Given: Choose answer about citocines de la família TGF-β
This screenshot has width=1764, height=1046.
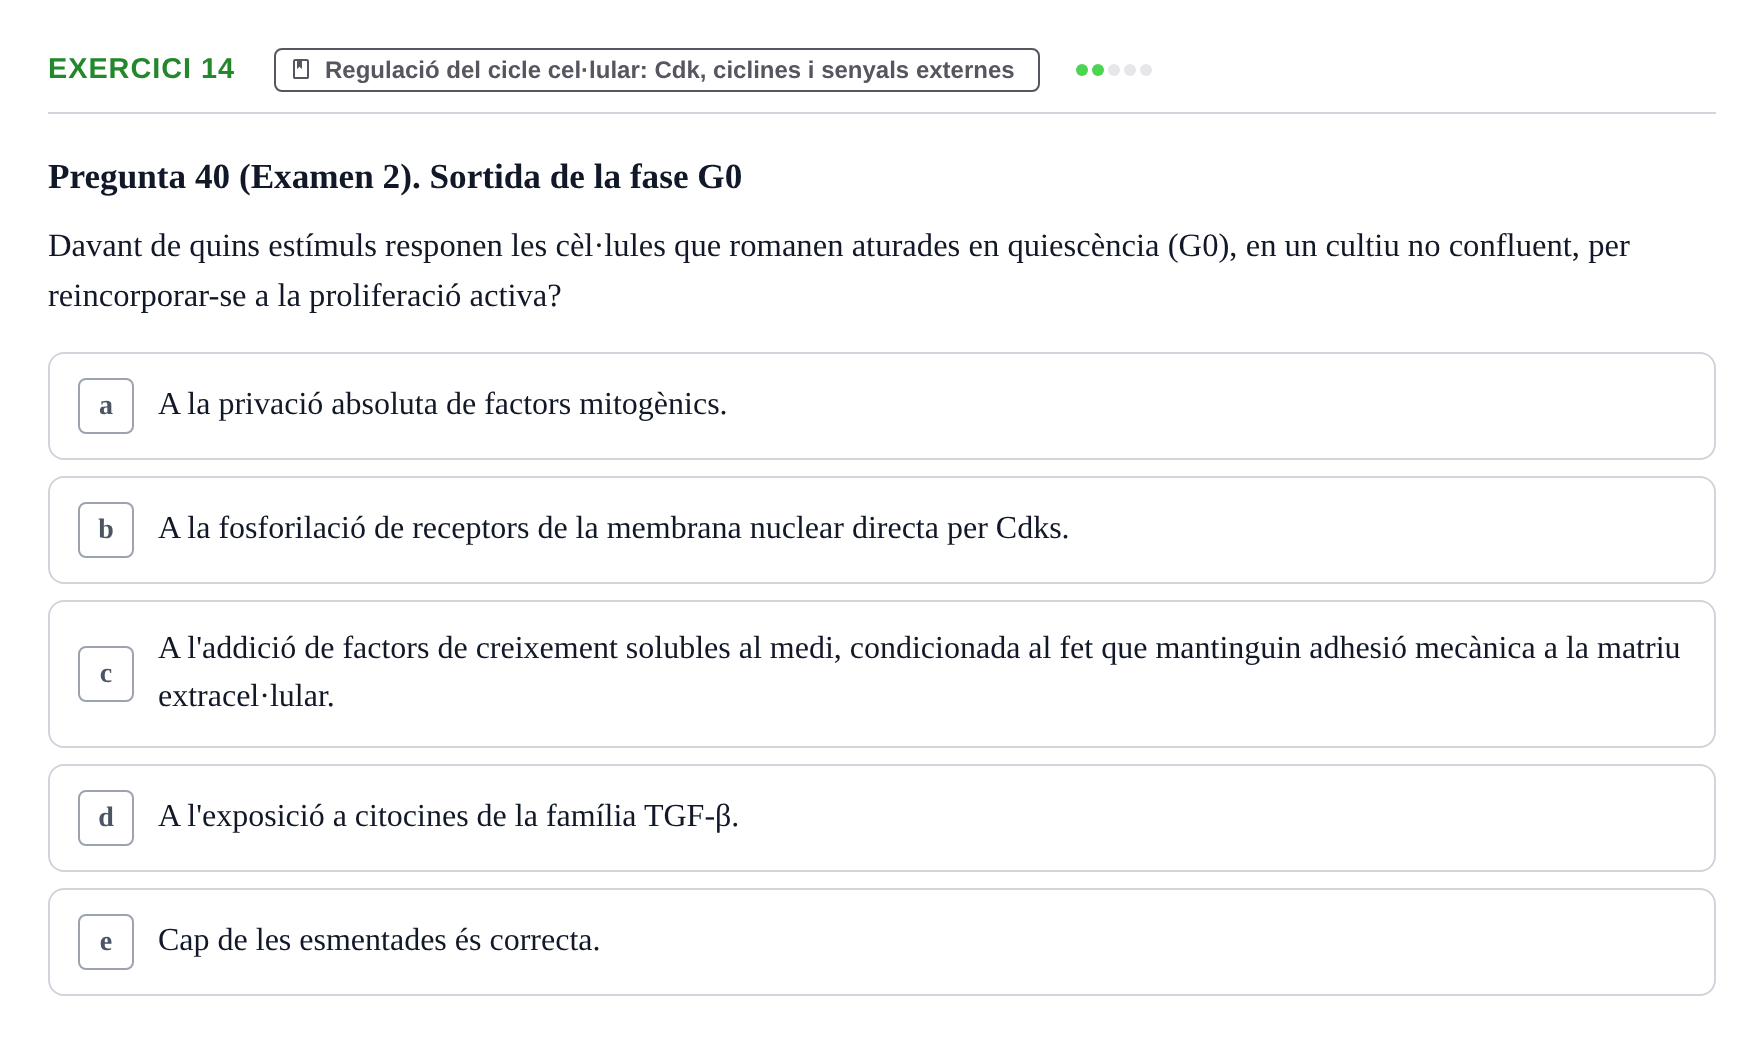Looking at the screenshot, I should (x=882, y=818).
